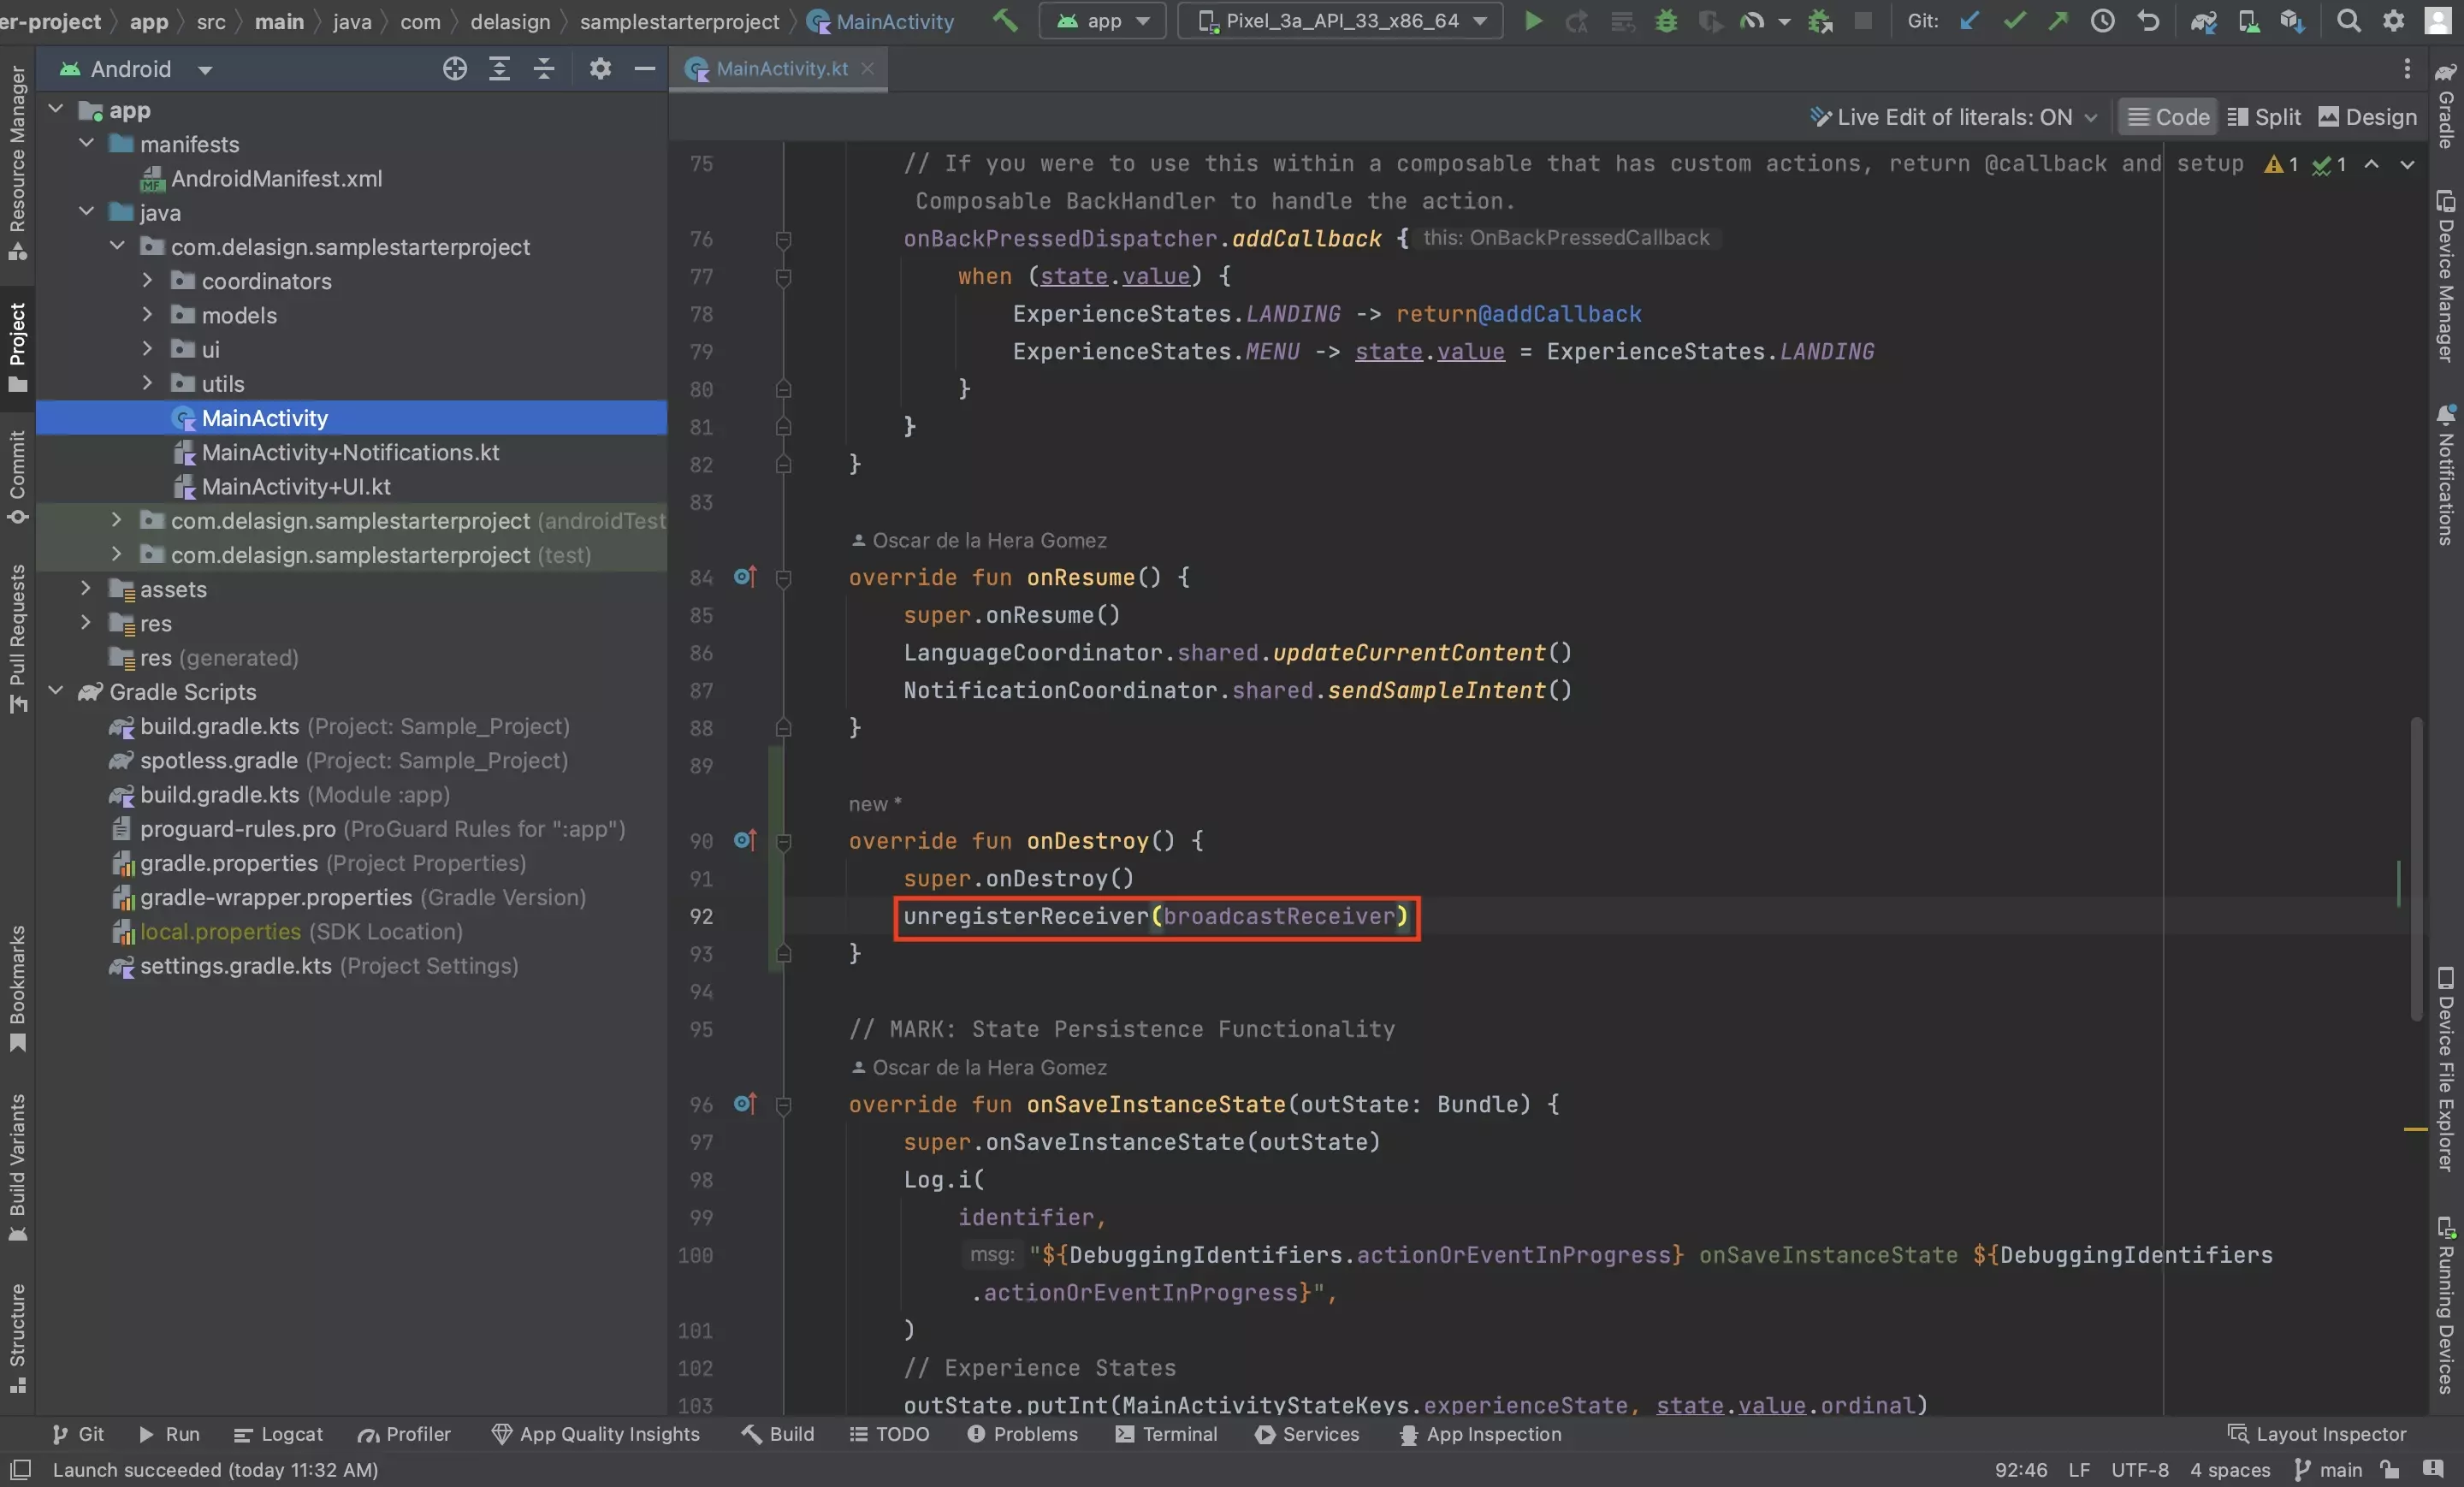Image resolution: width=2464 pixels, height=1487 pixels.
Task: Click the Git rollback undo icon
Action: coord(2147,21)
